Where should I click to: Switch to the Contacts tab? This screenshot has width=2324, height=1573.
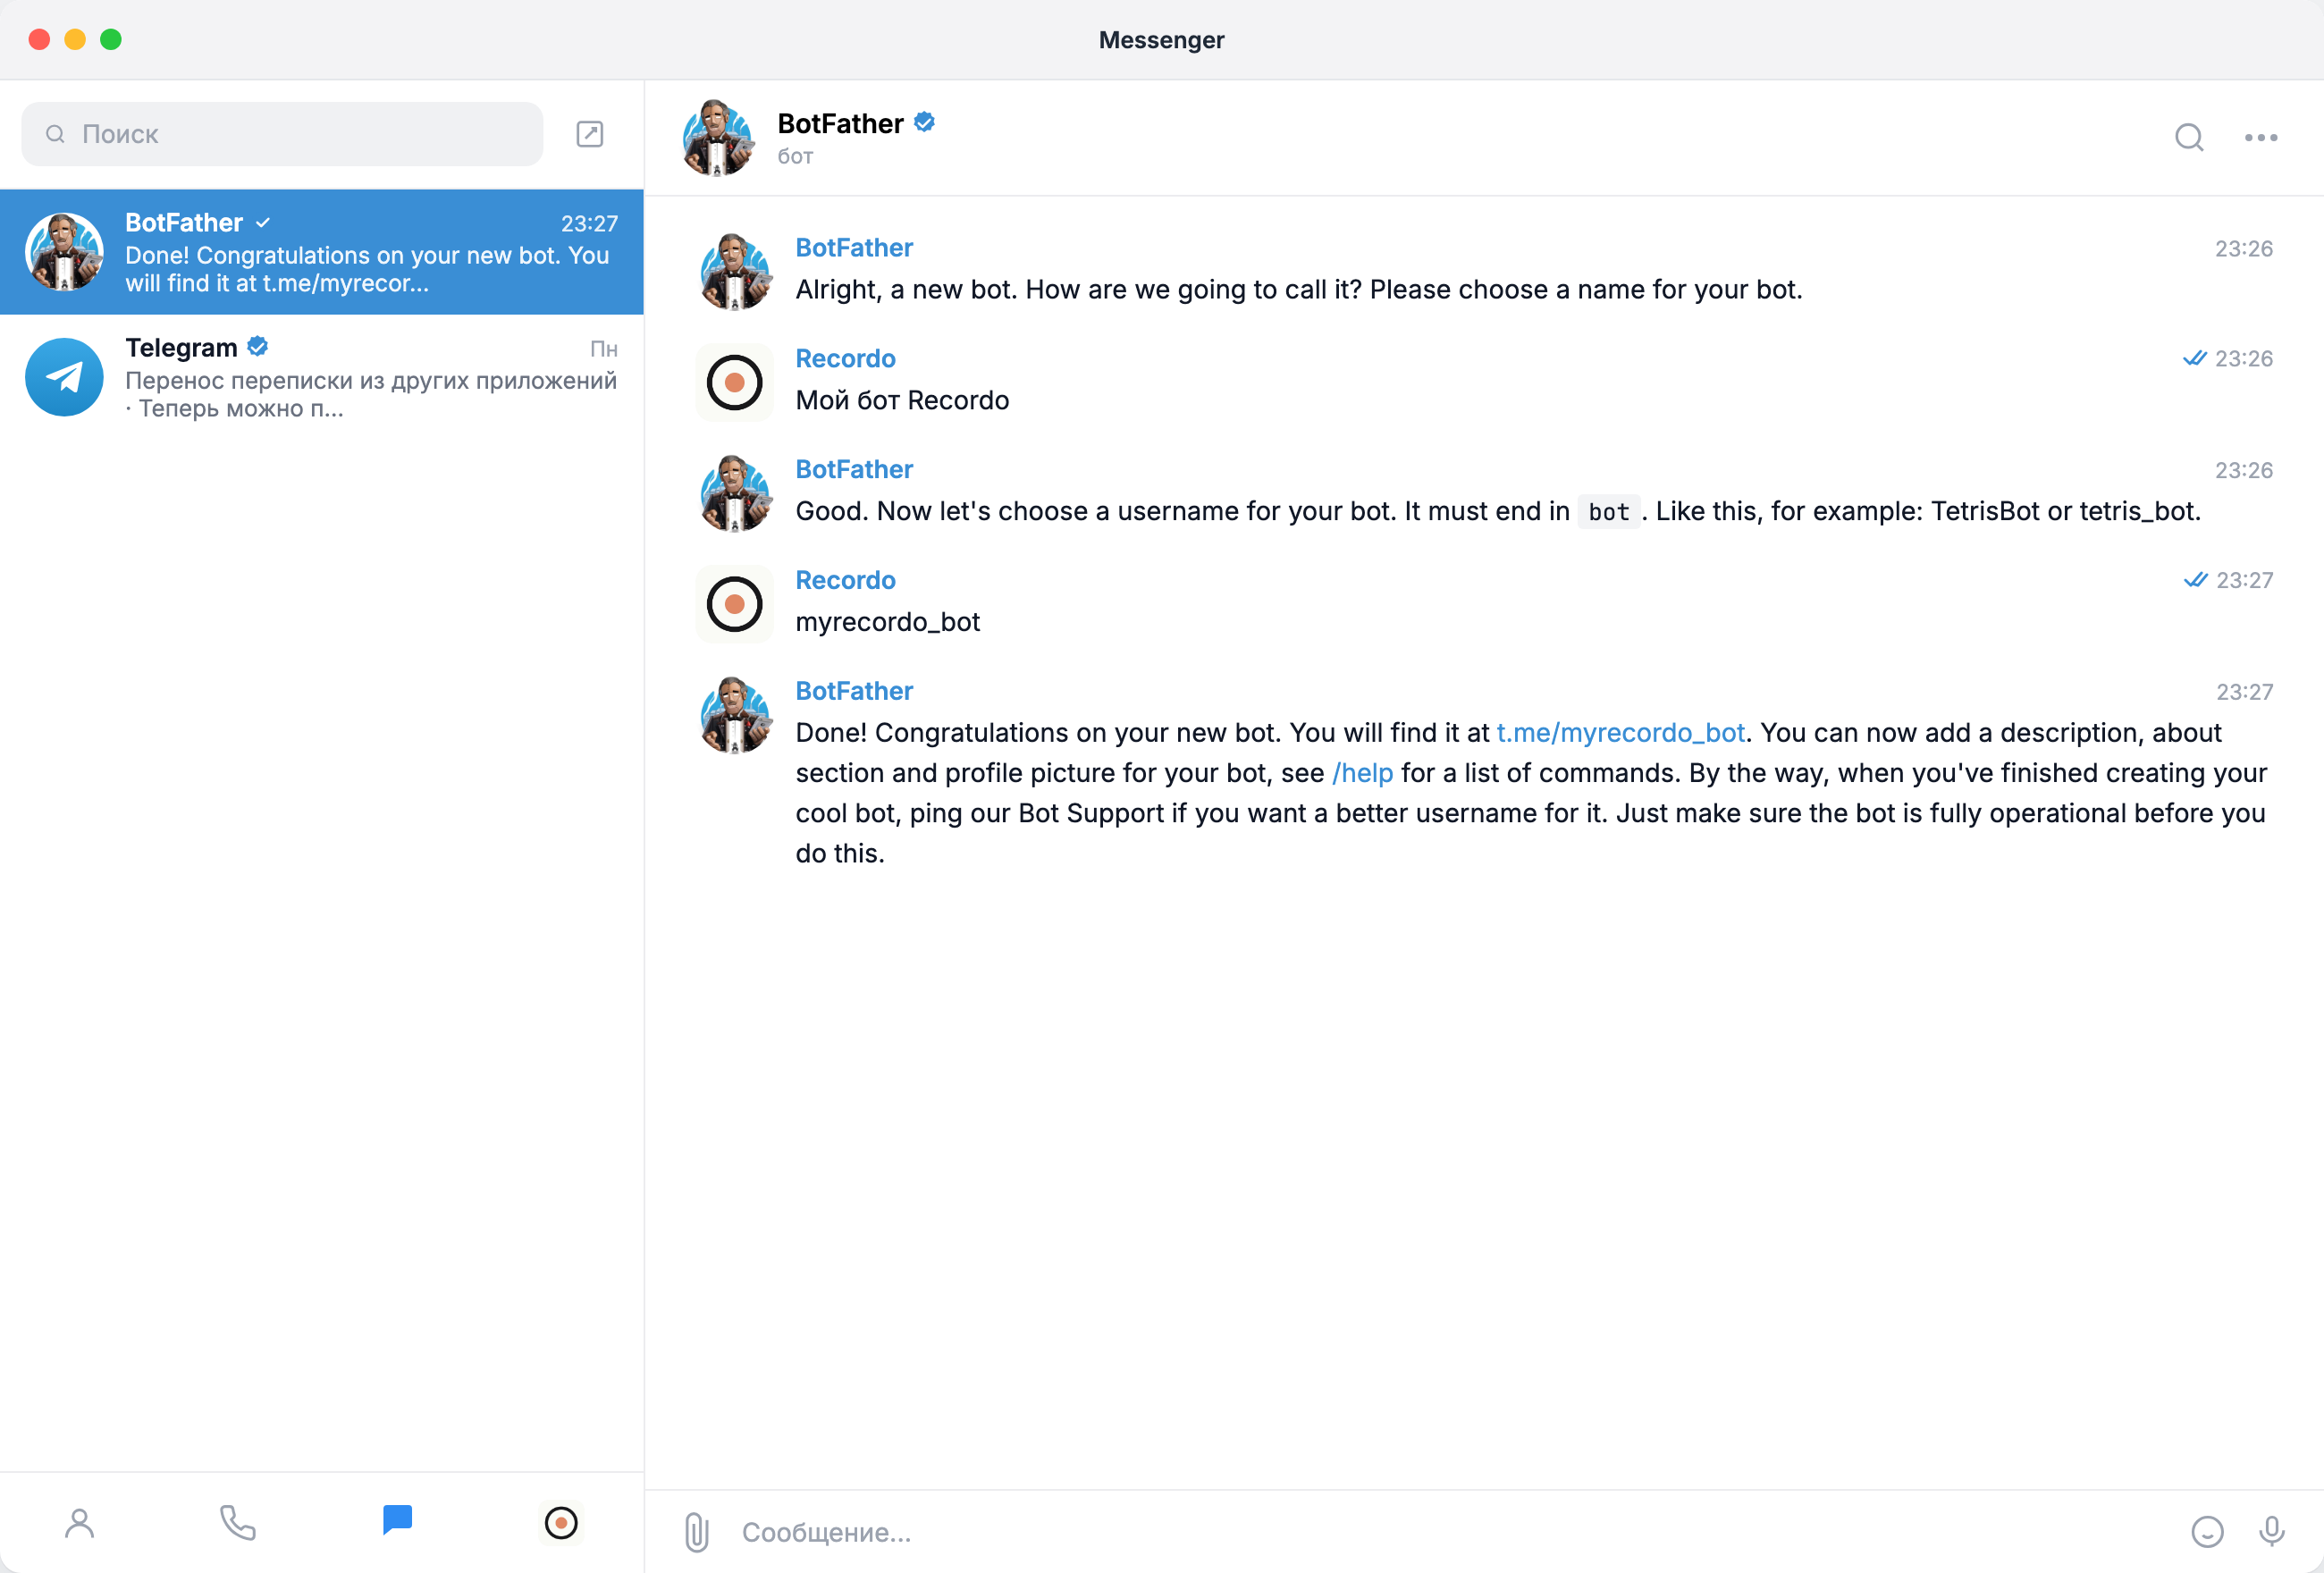pos(80,1522)
